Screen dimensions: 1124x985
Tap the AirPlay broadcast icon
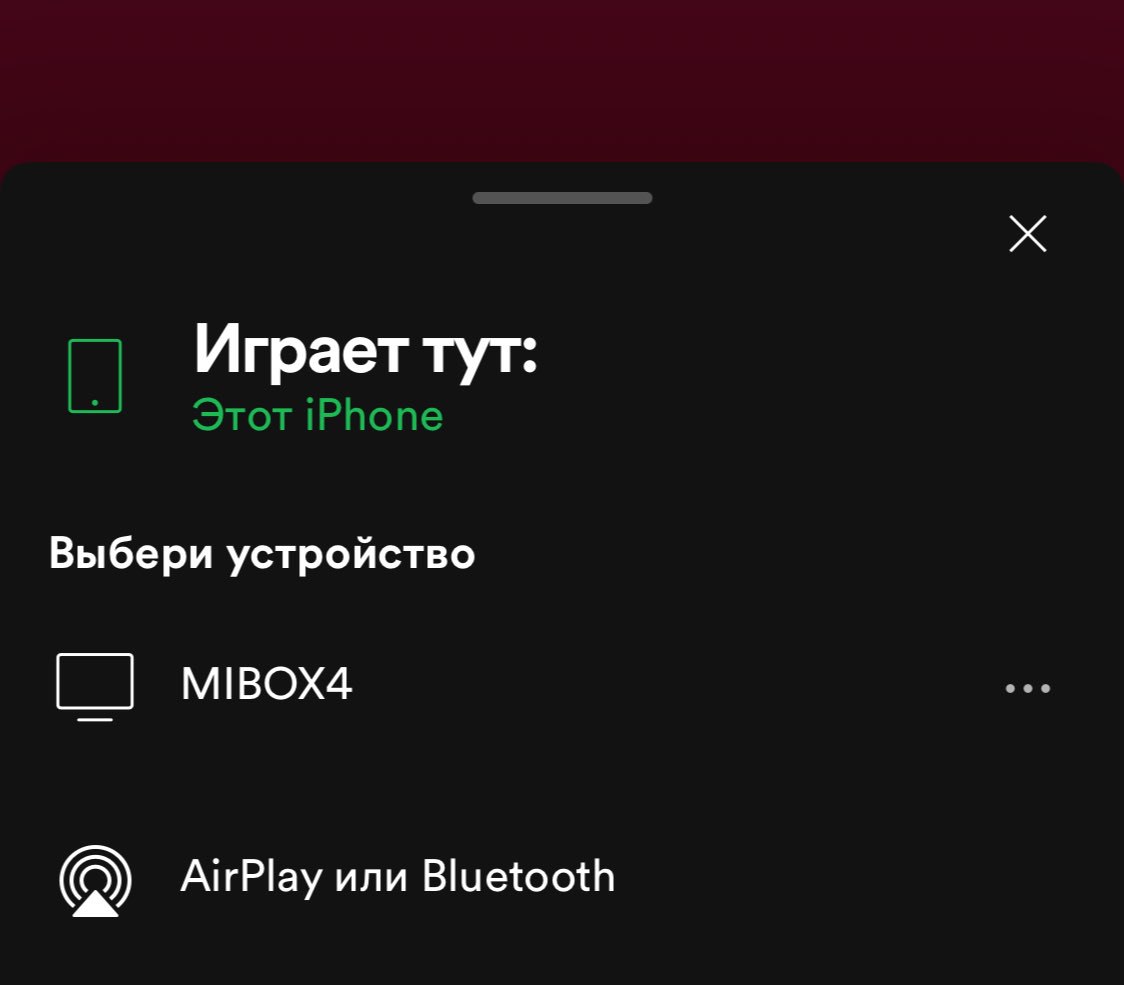point(95,880)
